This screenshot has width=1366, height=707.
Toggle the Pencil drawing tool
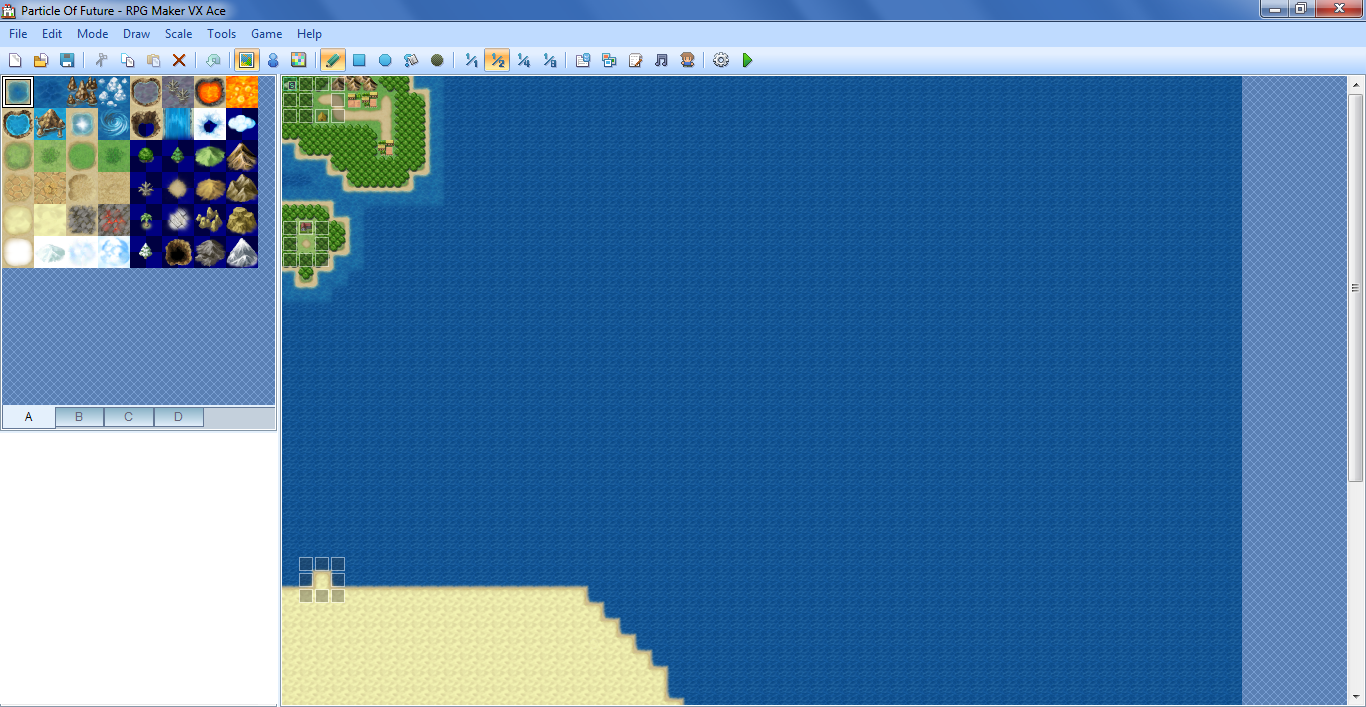[333, 60]
